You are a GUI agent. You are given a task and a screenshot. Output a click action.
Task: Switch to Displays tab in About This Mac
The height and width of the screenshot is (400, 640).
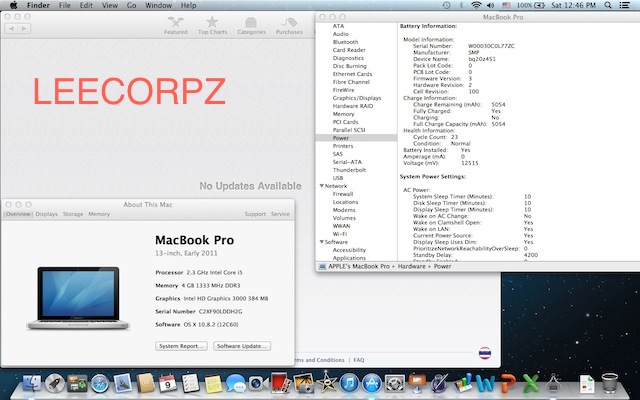47,214
